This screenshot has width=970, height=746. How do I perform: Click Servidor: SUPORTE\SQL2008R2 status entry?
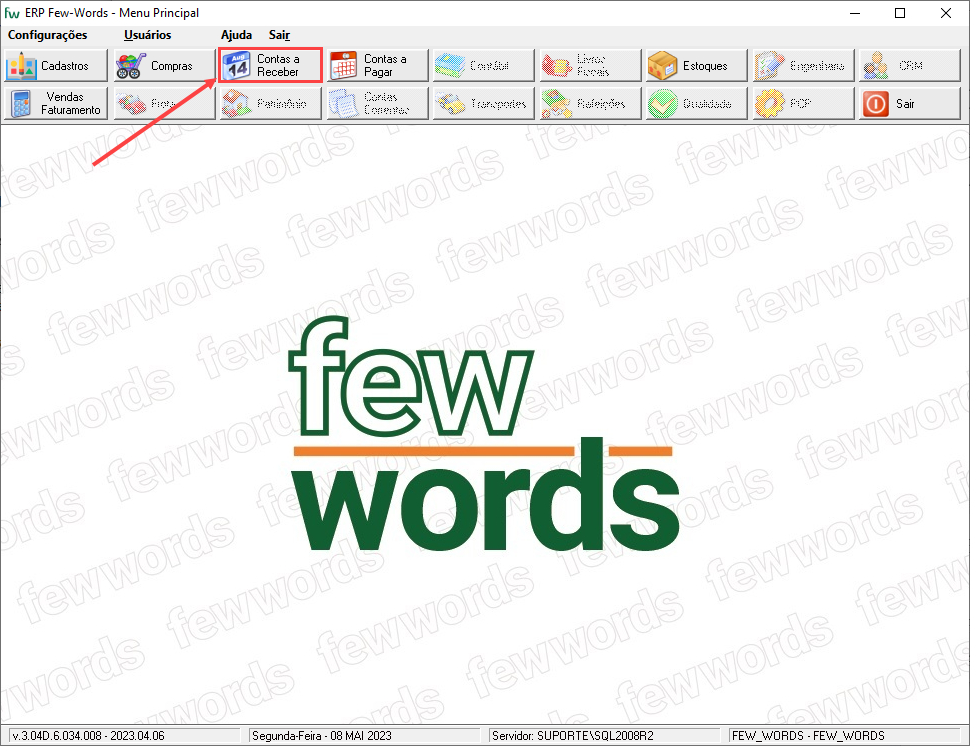coord(572,735)
